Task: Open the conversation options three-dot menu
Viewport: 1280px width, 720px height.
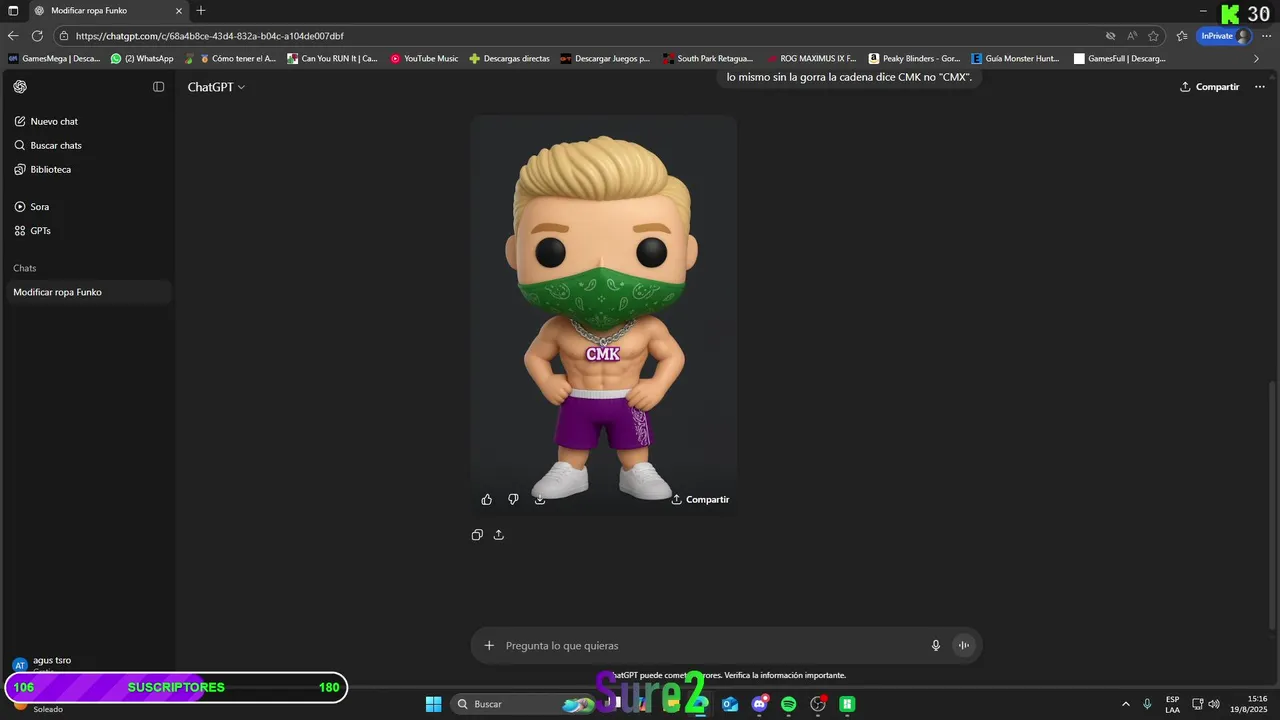Action: pyautogui.click(x=1260, y=87)
